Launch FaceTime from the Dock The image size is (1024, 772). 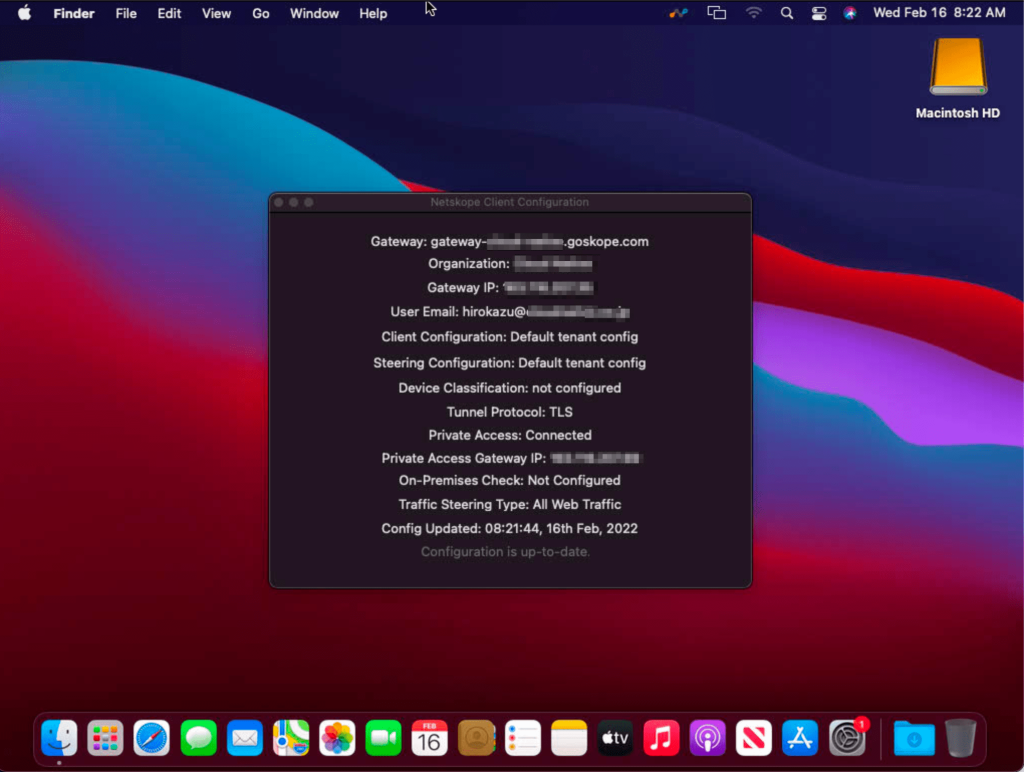pos(383,738)
